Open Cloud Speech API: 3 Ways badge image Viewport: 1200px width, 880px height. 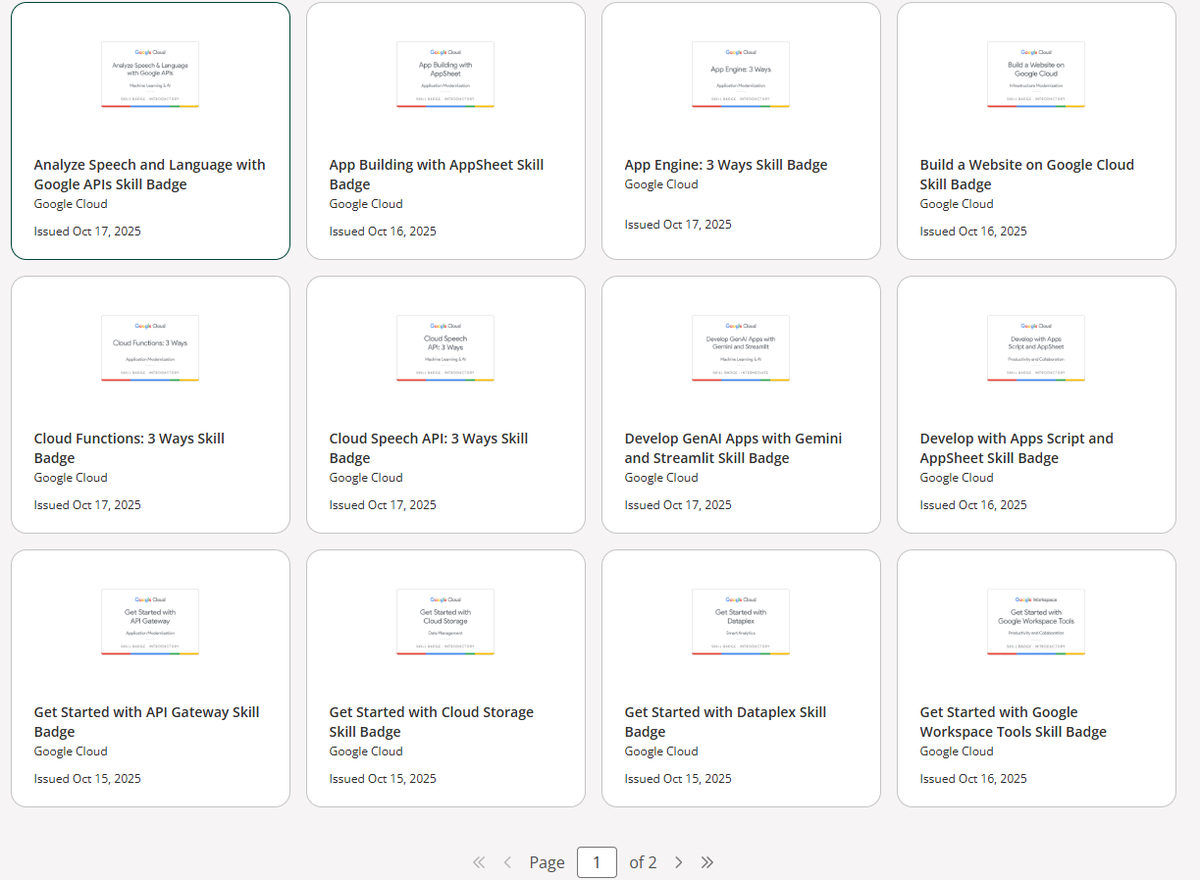pyautogui.click(x=445, y=347)
